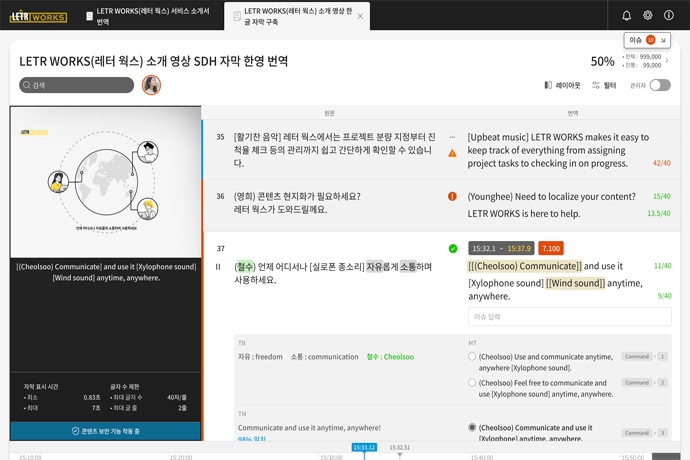
Task: Click the 15:32.1 ~ 15:37.9 timecode
Action: [x=501, y=248]
